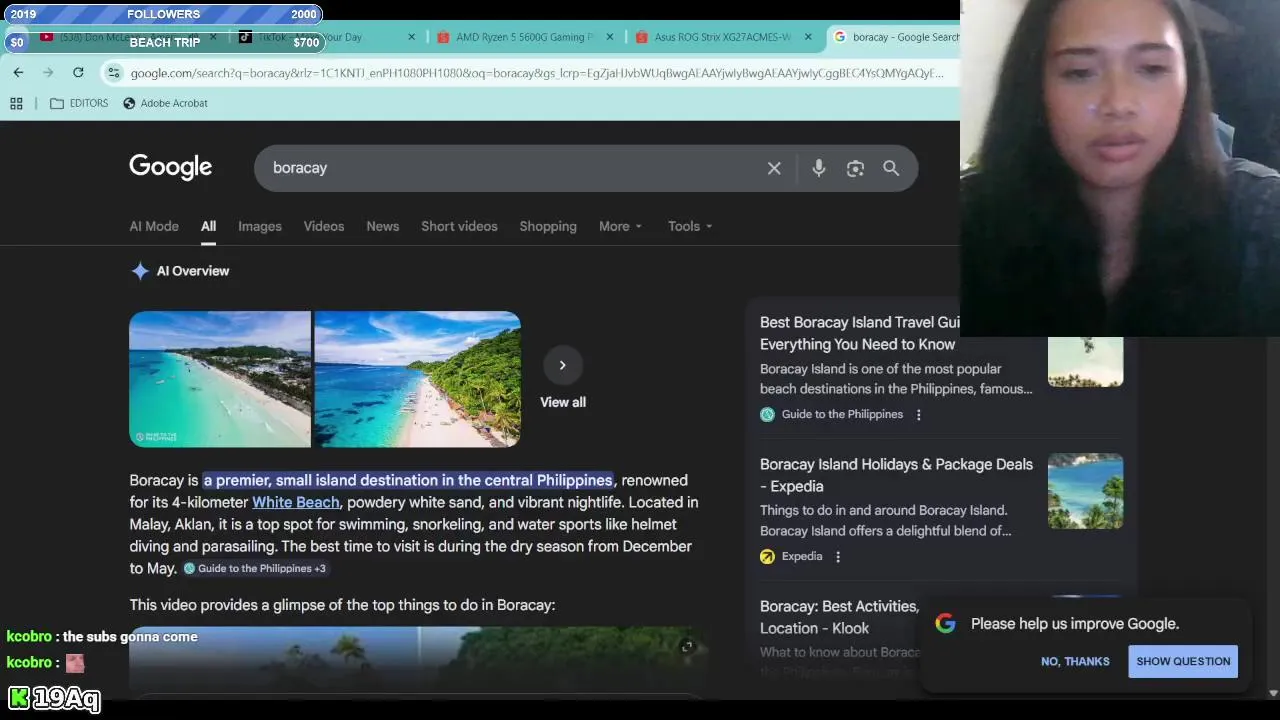Open the White Beach link

[296, 502]
